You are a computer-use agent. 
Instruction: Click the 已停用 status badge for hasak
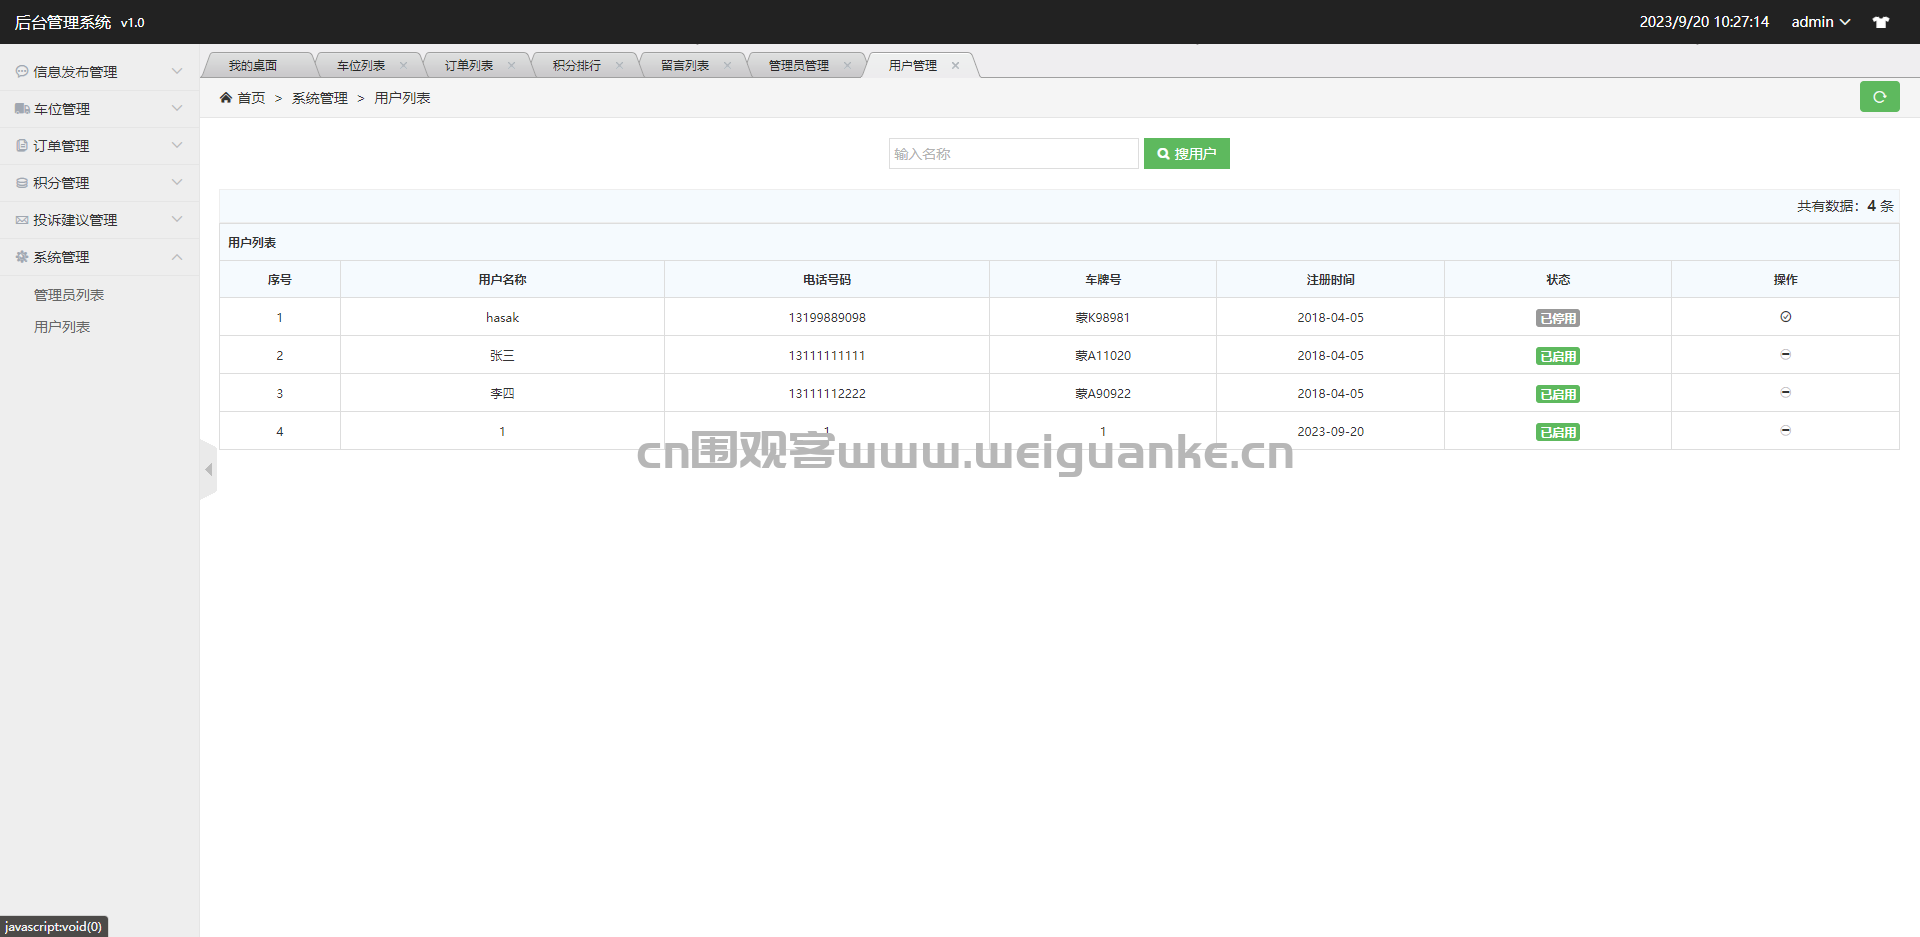click(x=1558, y=318)
